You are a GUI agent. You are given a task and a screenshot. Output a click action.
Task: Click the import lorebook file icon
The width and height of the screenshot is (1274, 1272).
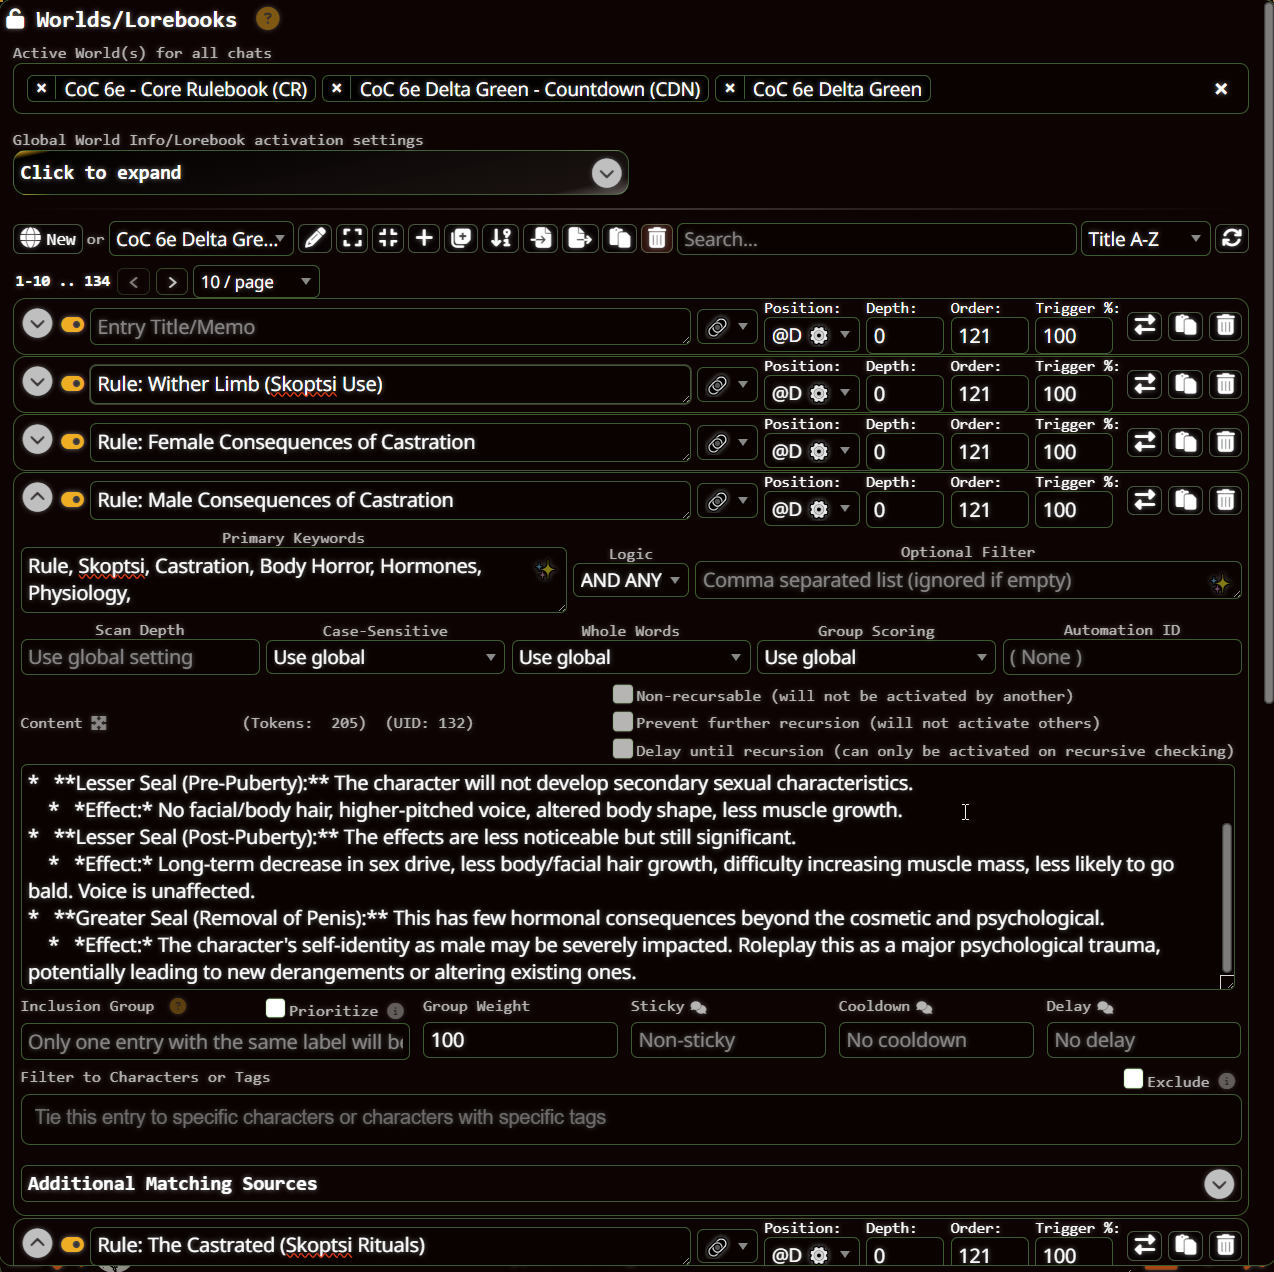540,238
